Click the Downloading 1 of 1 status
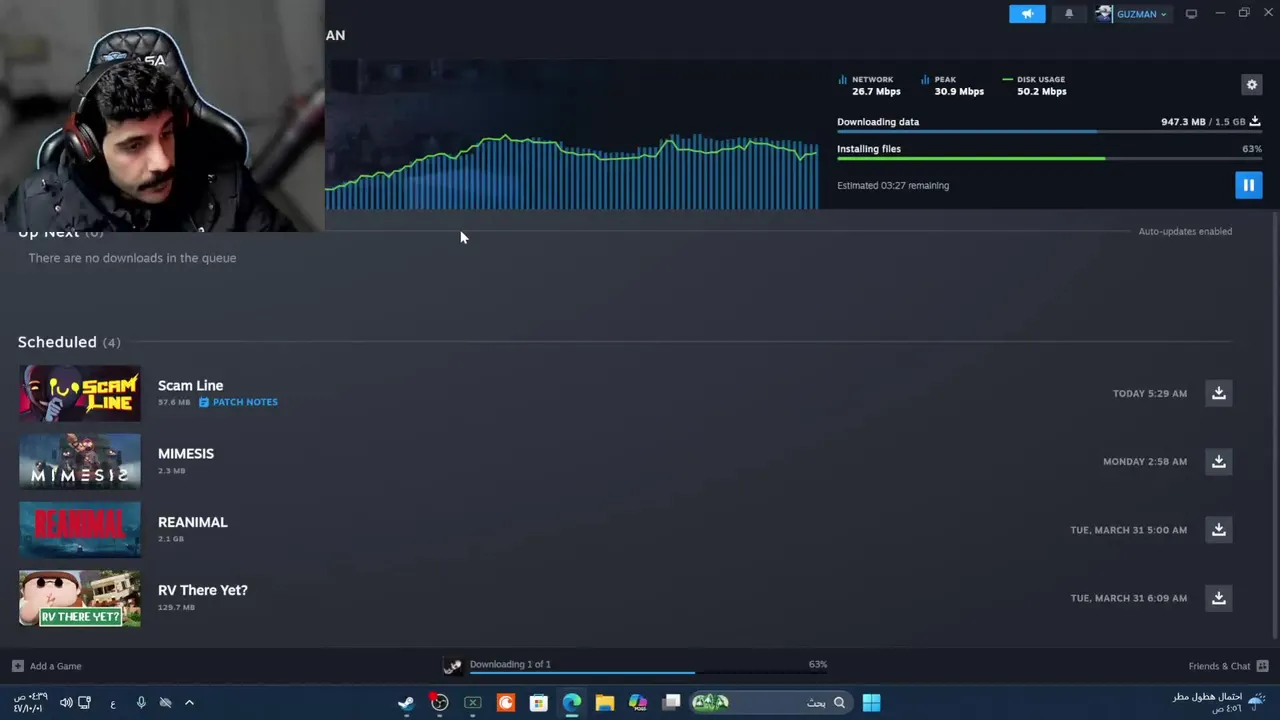The width and height of the screenshot is (1280, 720). click(510, 664)
